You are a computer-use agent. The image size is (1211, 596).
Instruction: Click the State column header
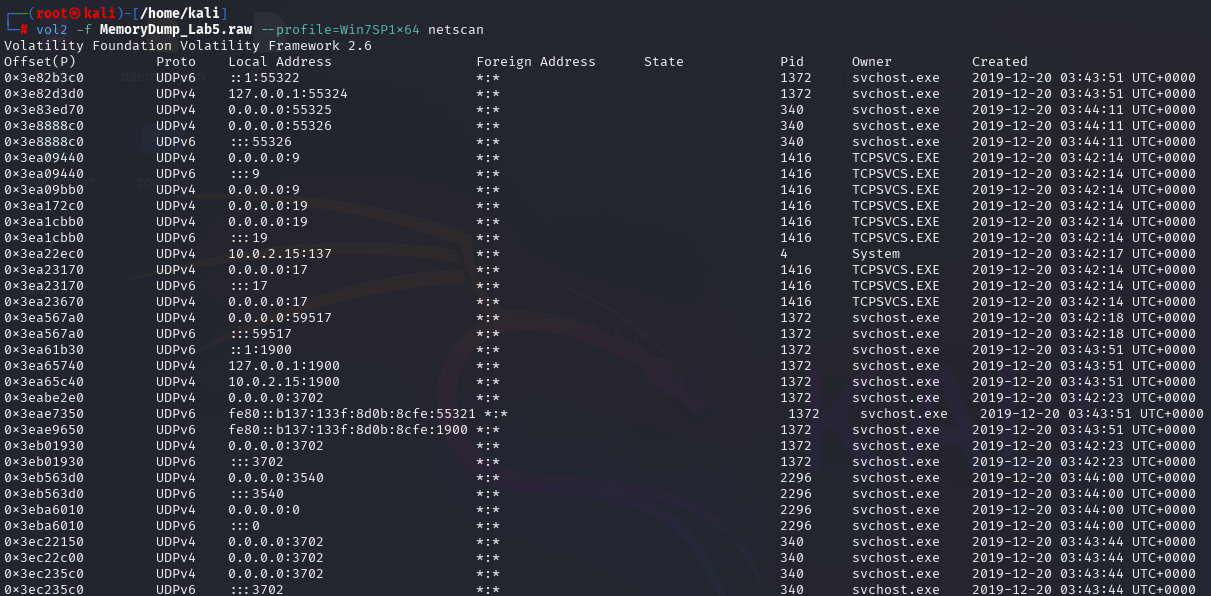(x=663, y=62)
